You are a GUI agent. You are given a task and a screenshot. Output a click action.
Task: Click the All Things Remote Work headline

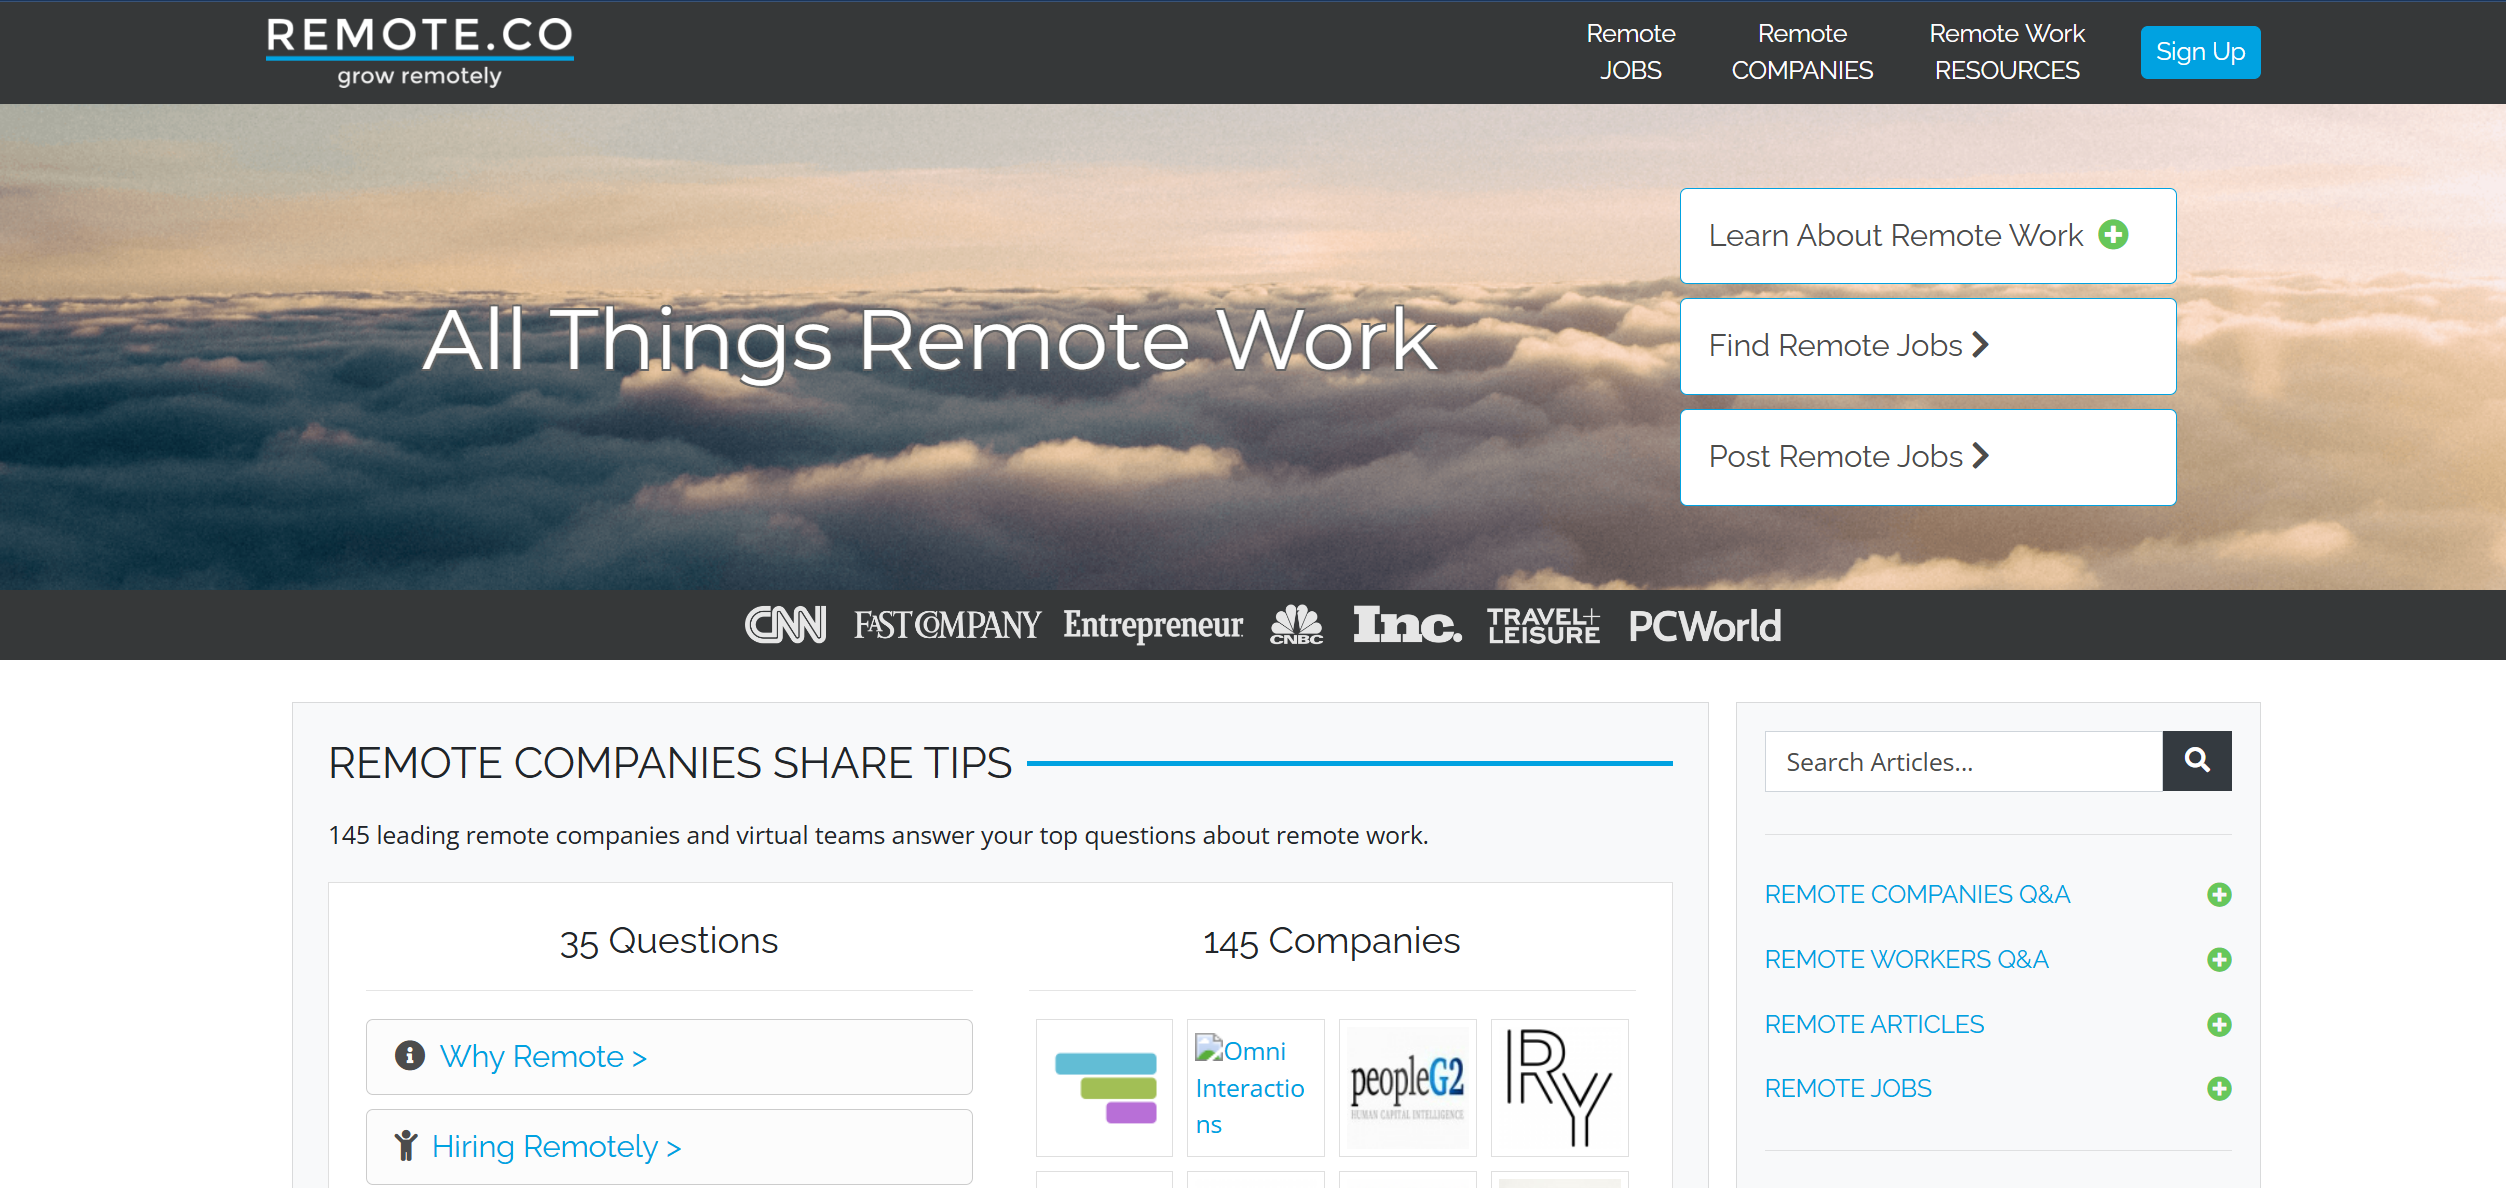[931, 342]
